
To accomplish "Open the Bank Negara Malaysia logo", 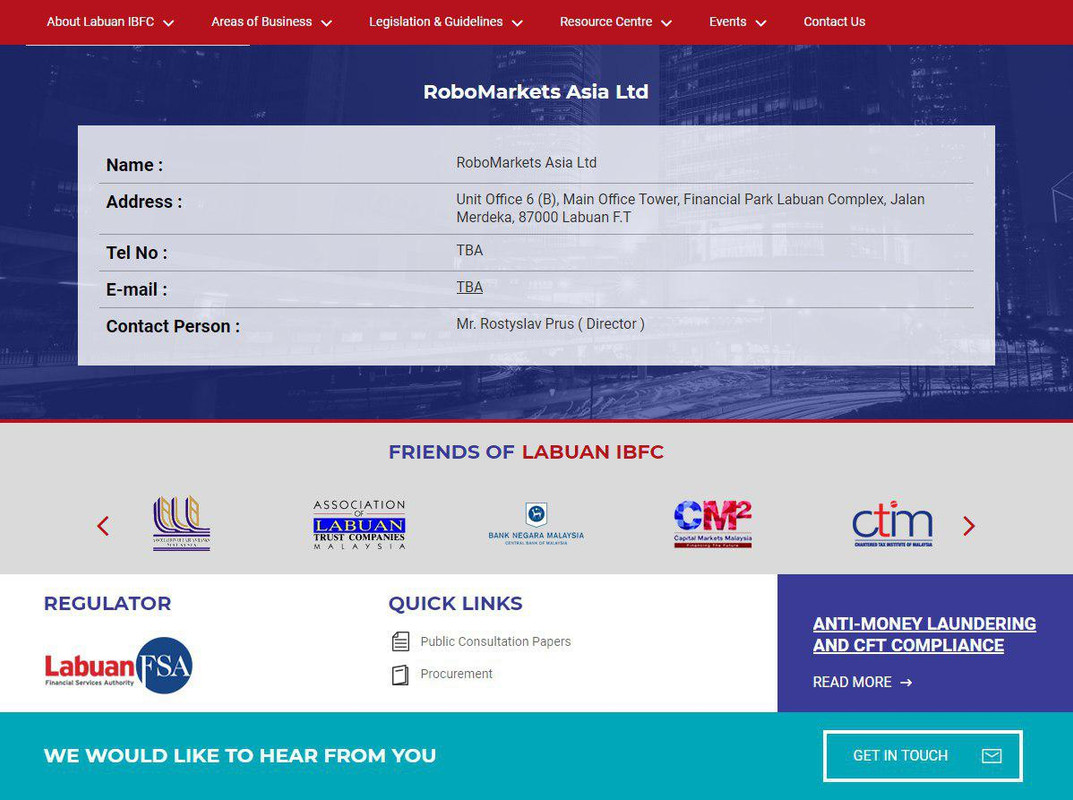I will tap(536, 524).
